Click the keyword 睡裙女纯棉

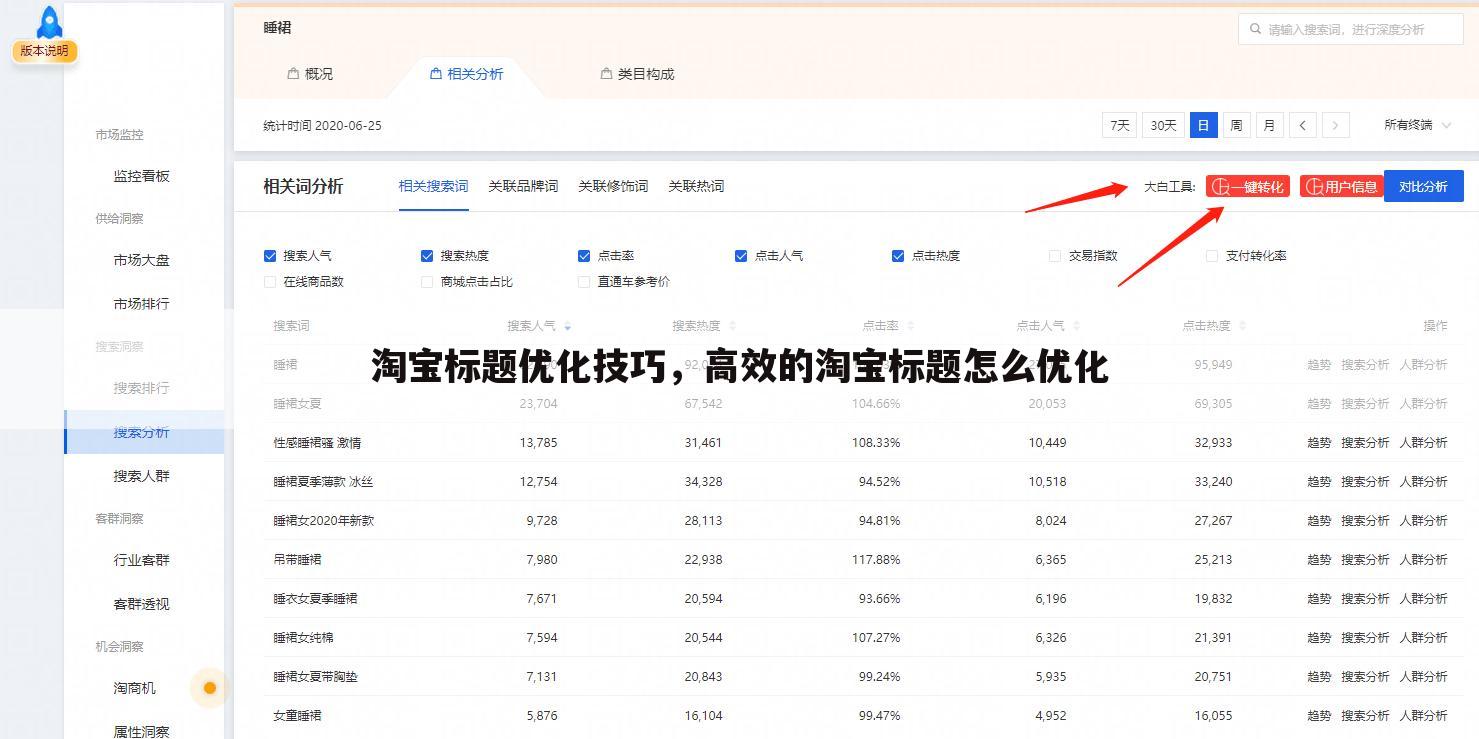[304, 638]
